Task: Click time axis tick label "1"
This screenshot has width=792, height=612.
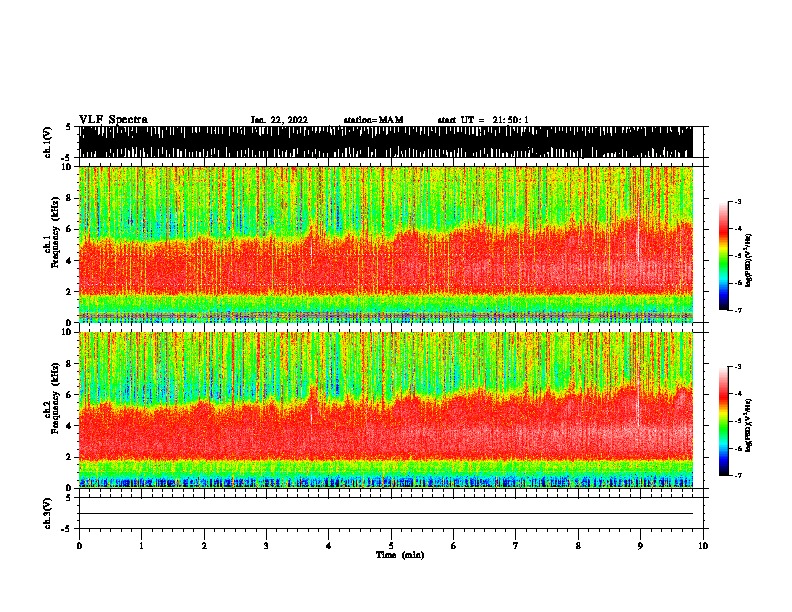Action: (141, 546)
